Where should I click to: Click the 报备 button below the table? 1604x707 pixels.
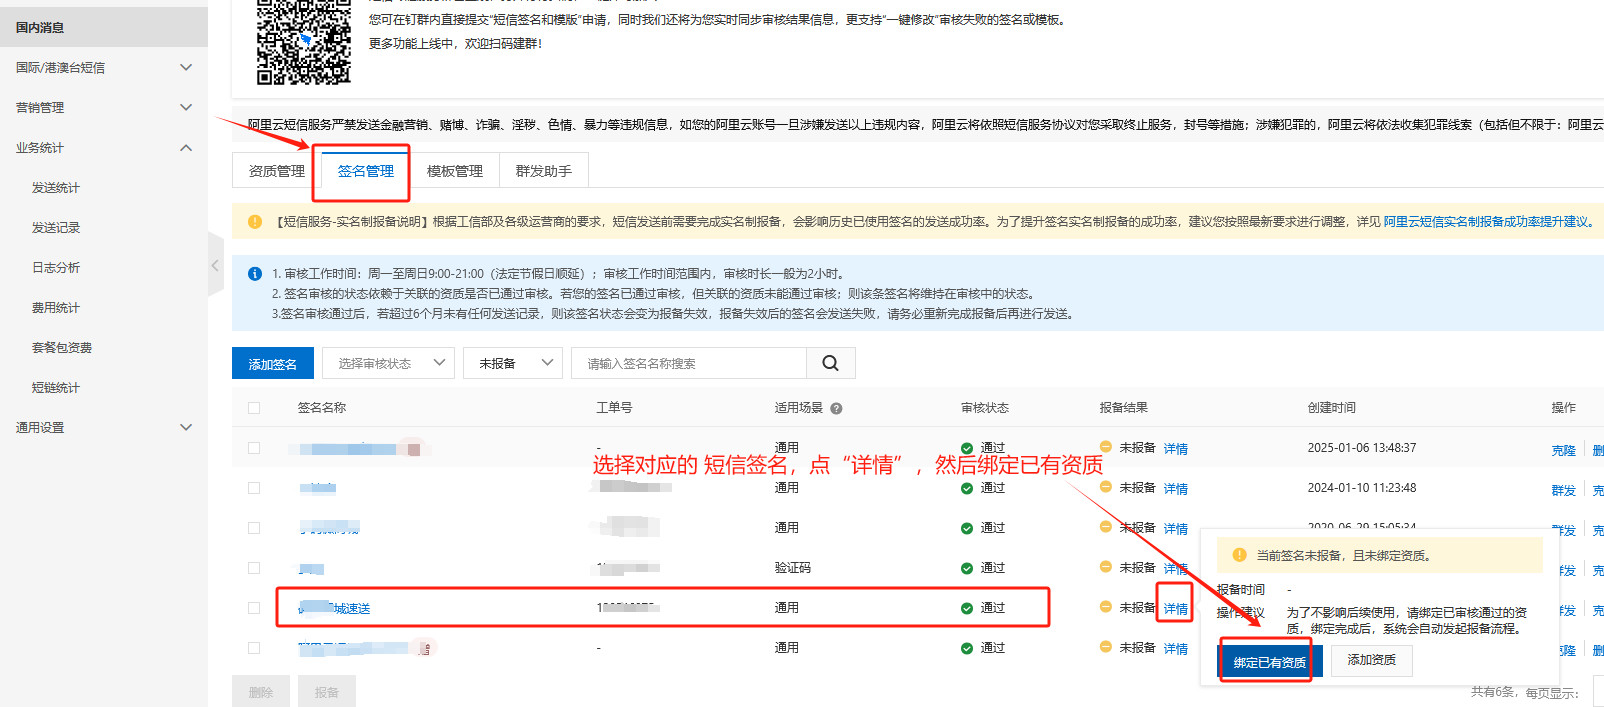tap(327, 691)
